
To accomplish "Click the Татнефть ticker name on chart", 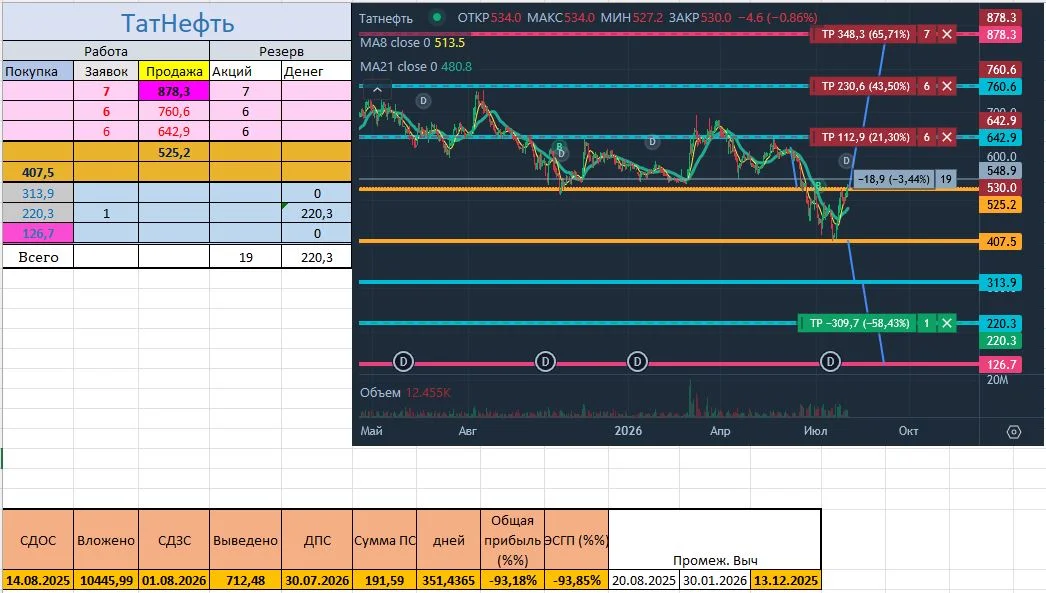I will click(386, 18).
